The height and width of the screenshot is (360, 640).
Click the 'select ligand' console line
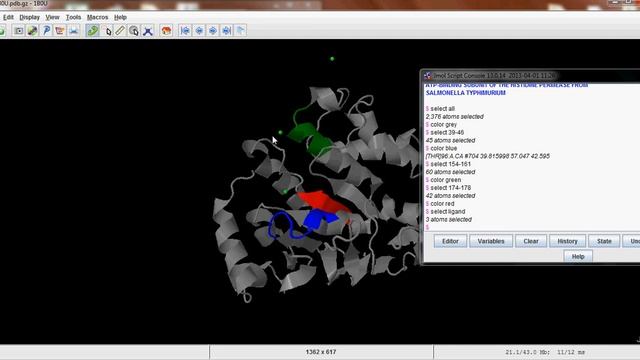tap(445, 211)
